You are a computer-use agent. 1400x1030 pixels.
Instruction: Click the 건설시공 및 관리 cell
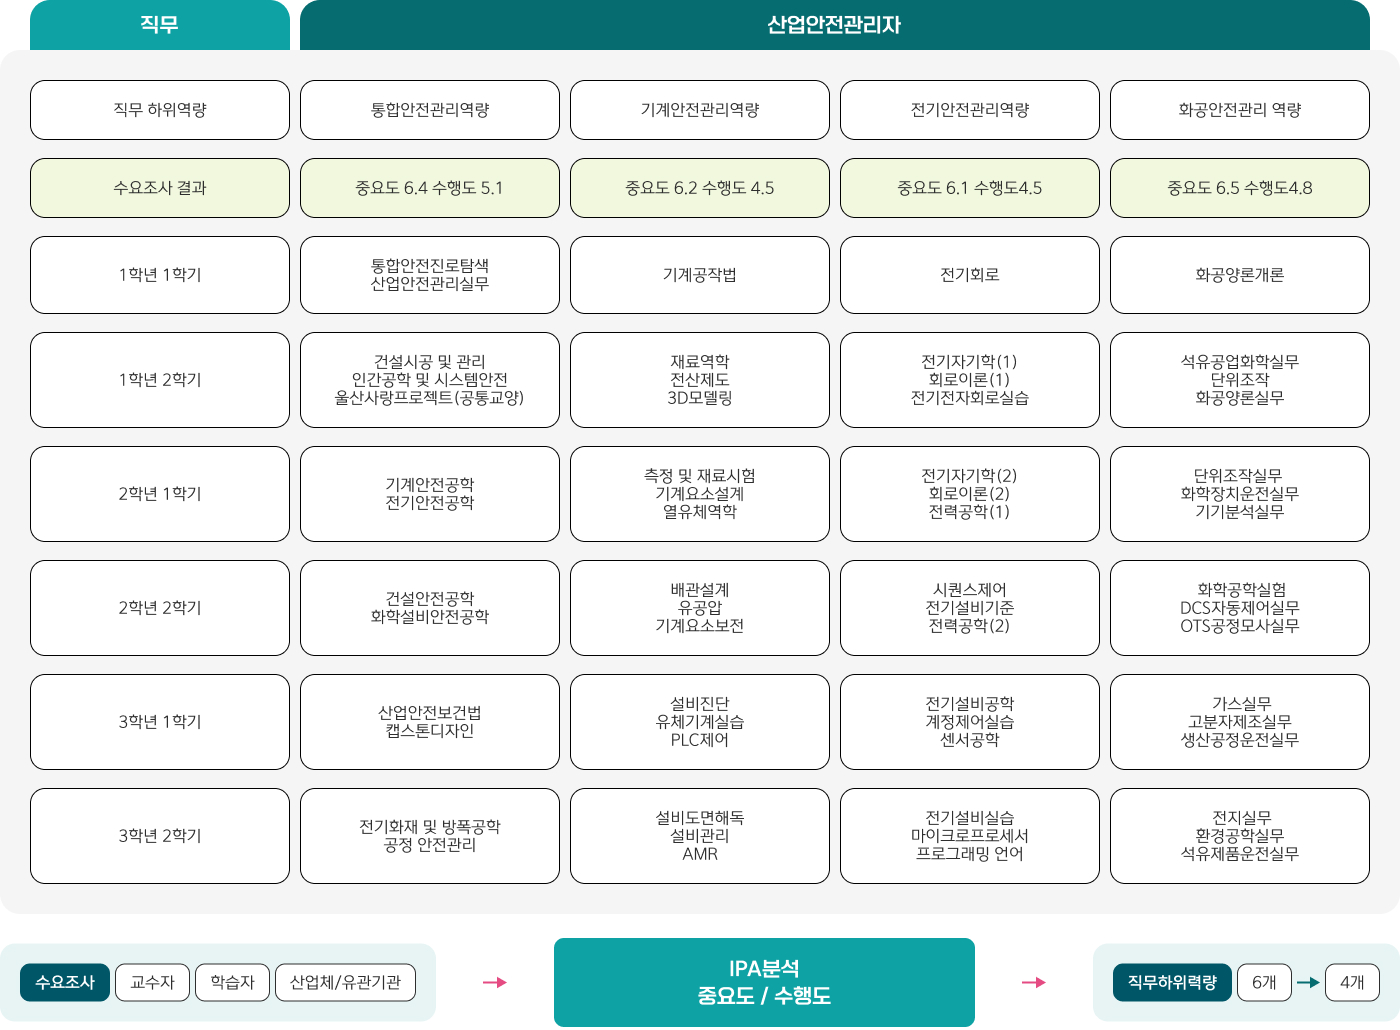pos(430,380)
